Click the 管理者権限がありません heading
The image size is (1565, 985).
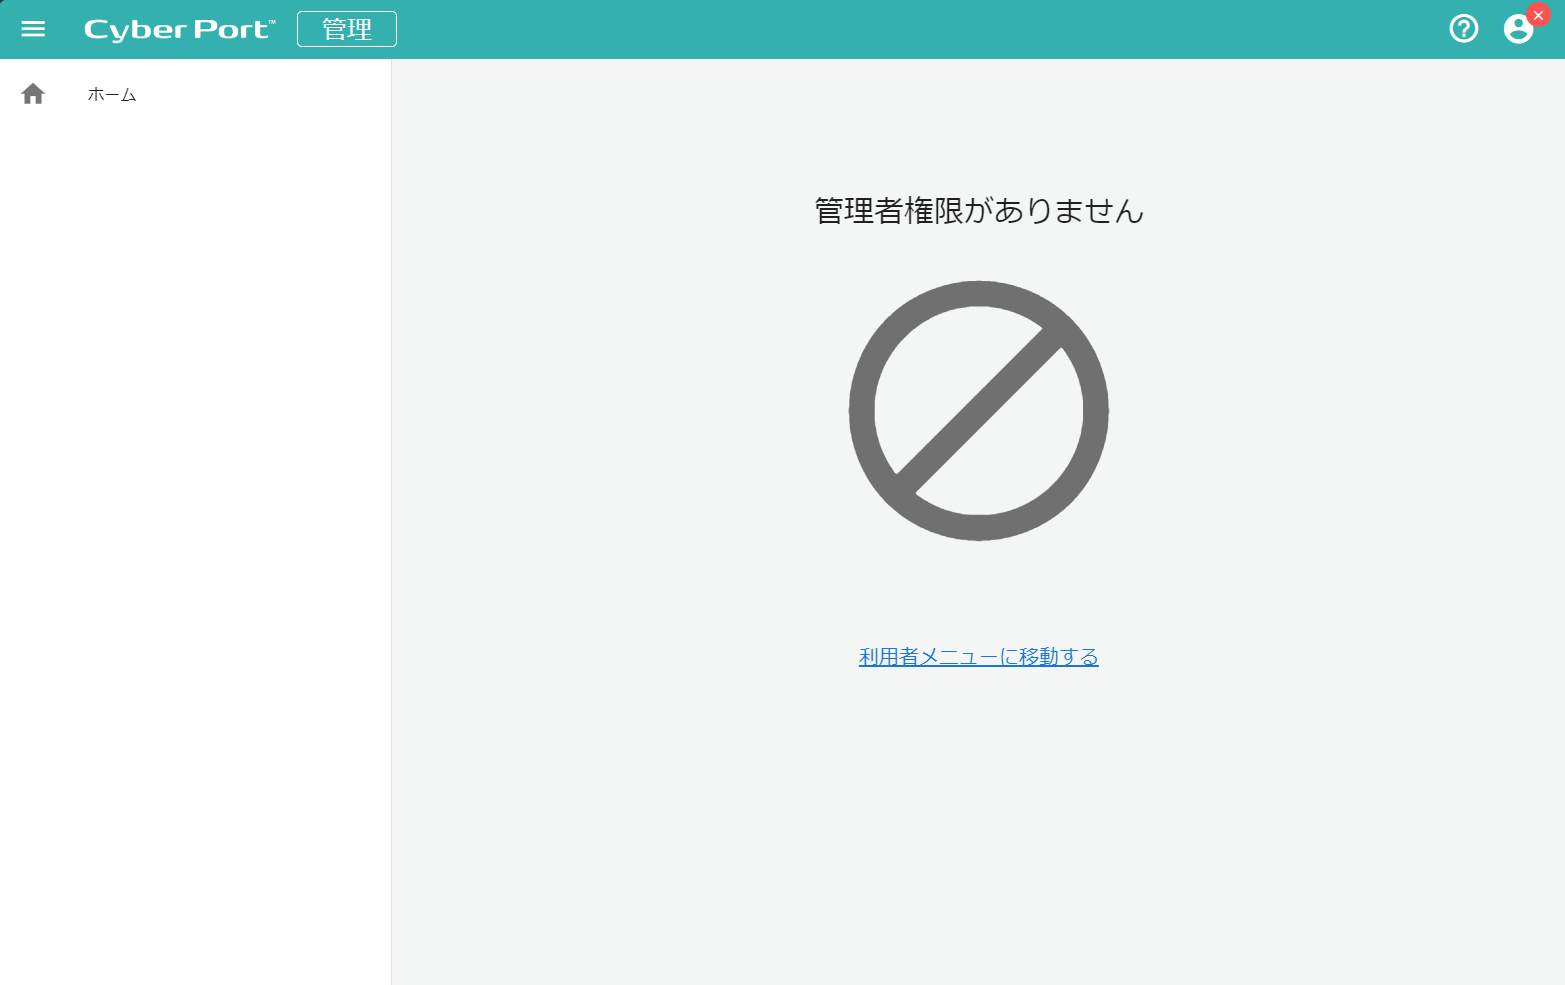tap(978, 211)
